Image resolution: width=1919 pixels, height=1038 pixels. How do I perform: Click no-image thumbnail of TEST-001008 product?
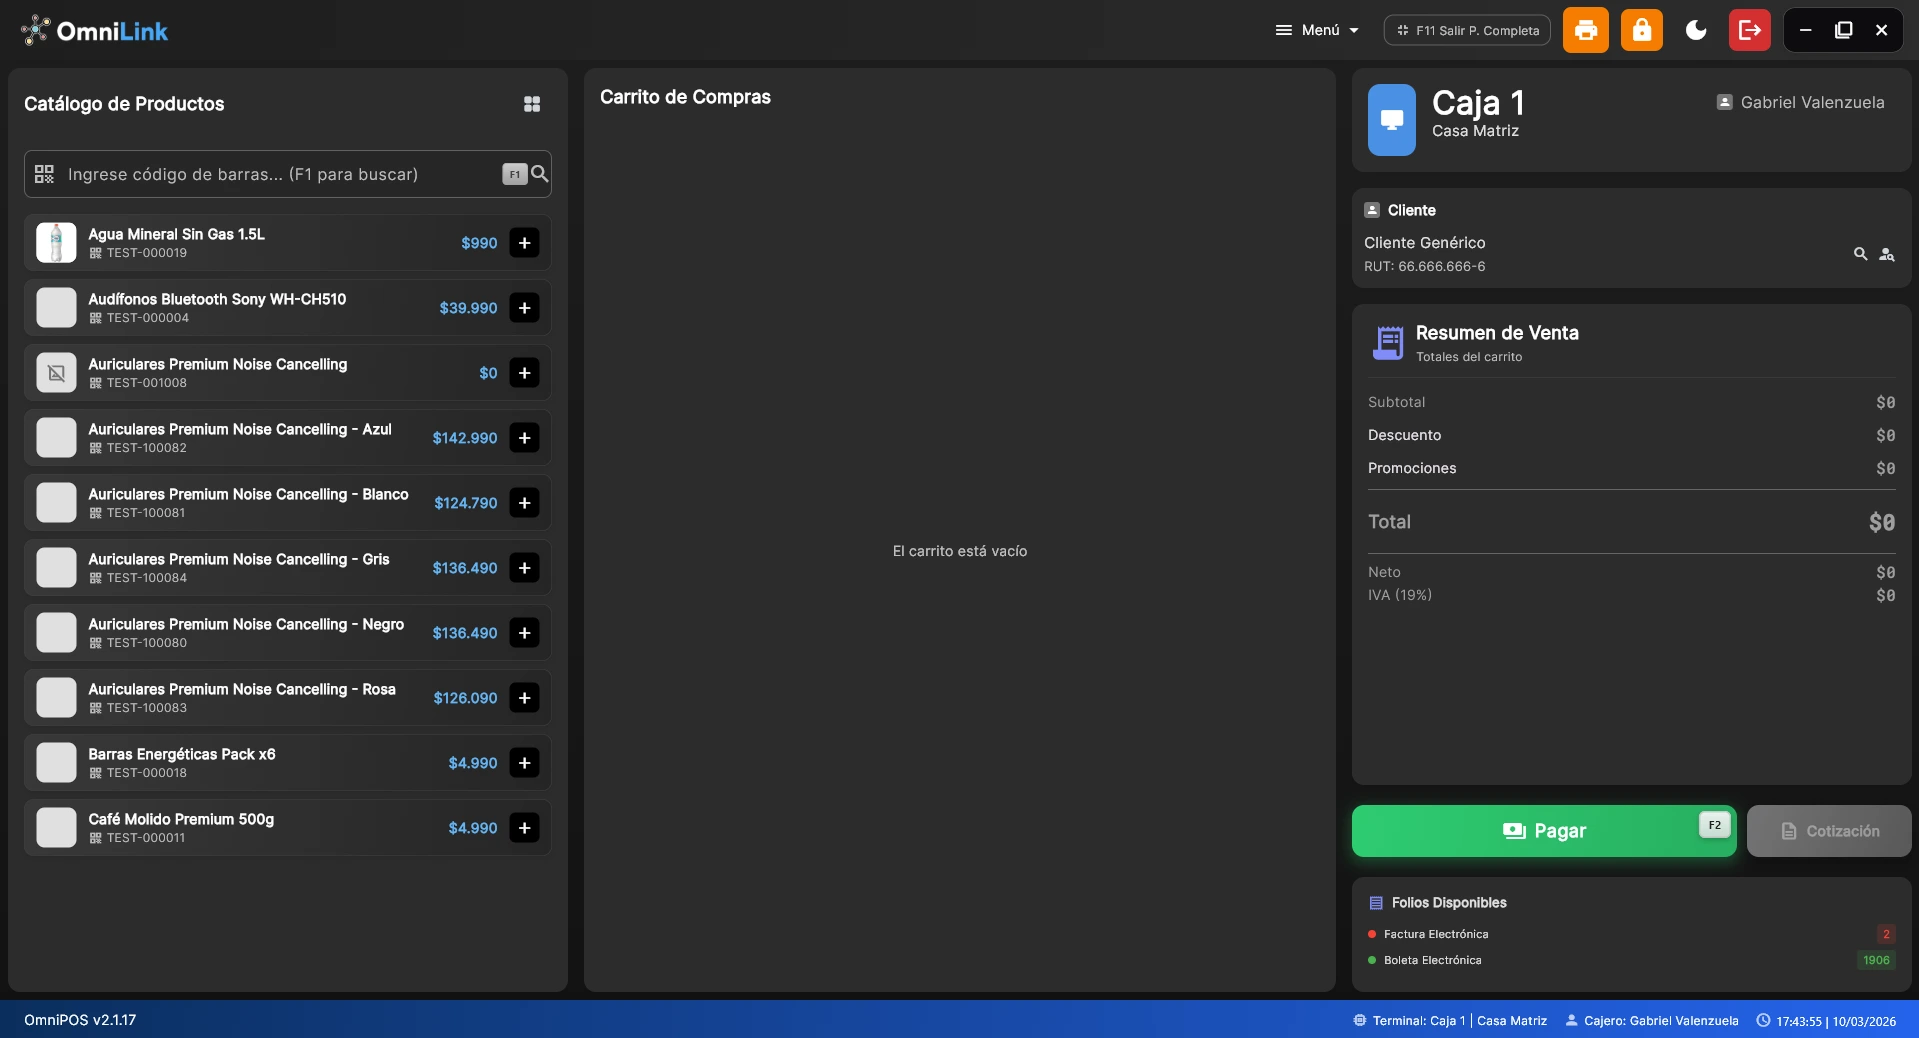tap(56, 373)
